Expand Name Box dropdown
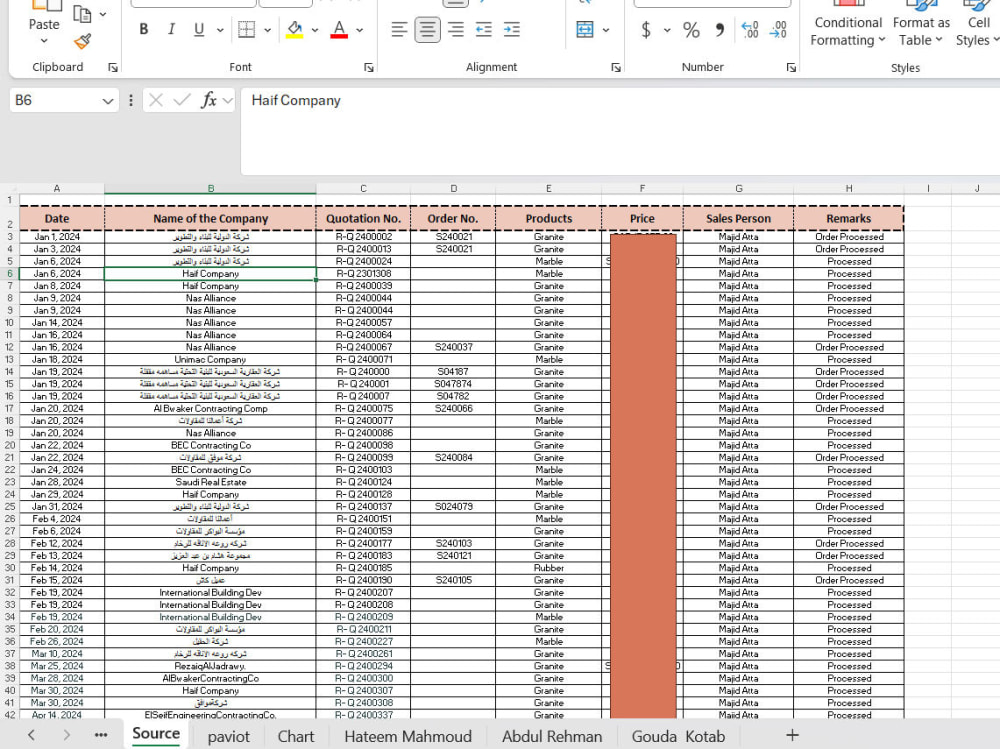This screenshot has height=749, width=1000. coord(108,101)
